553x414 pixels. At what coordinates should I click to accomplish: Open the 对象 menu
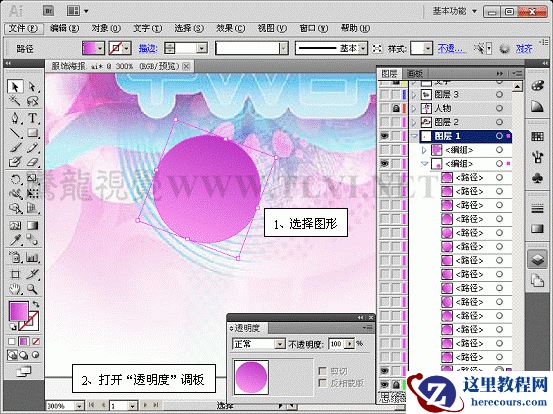pos(106,28)
